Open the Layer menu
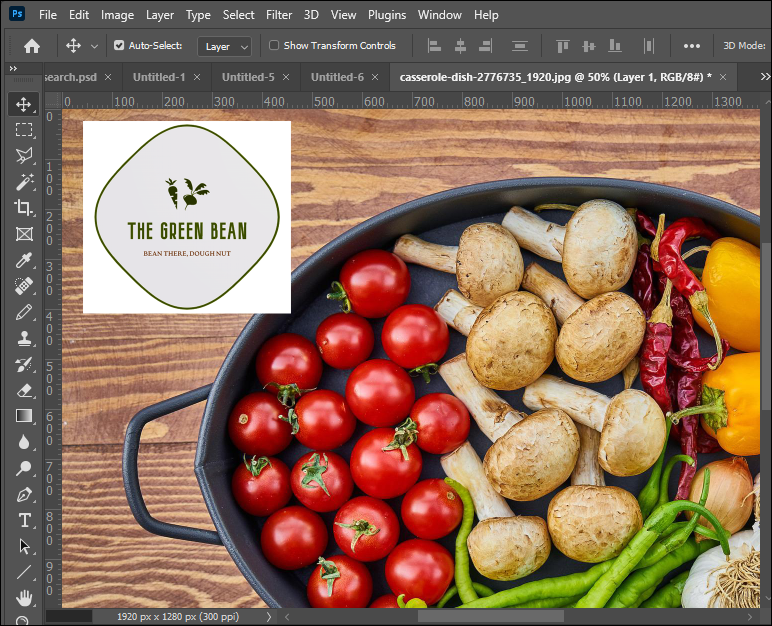This screenshot has height=626, width=772. [160, 15]
